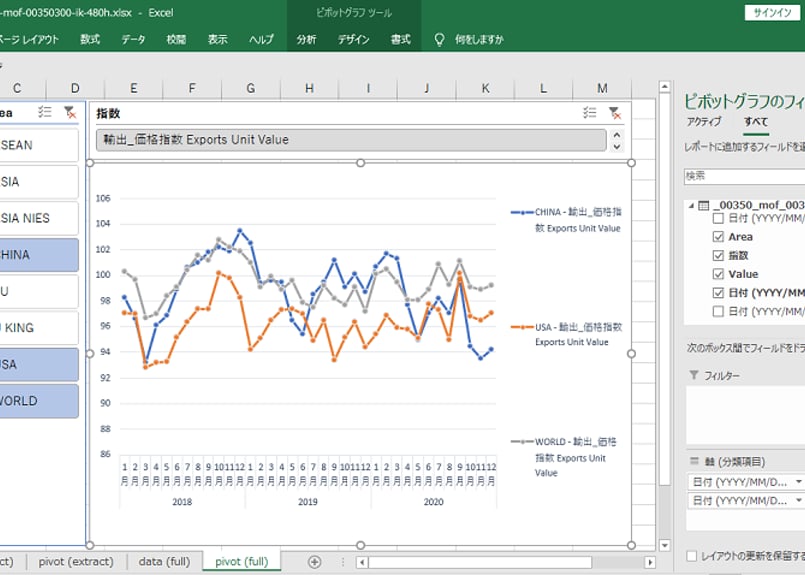Uncheck the Value field checkbox

(718, 274)
